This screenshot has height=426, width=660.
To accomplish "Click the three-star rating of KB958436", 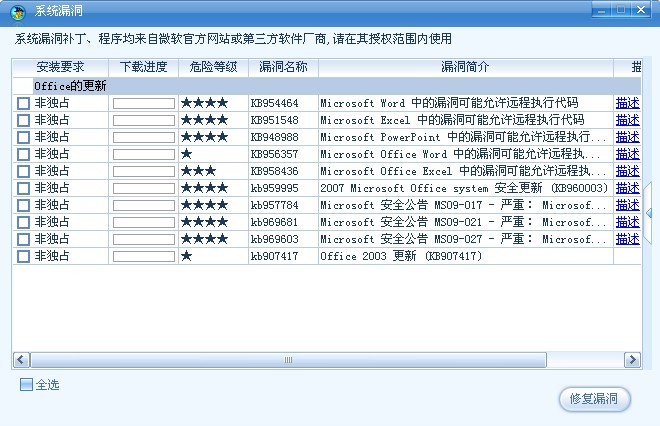I will coord(198,171).
